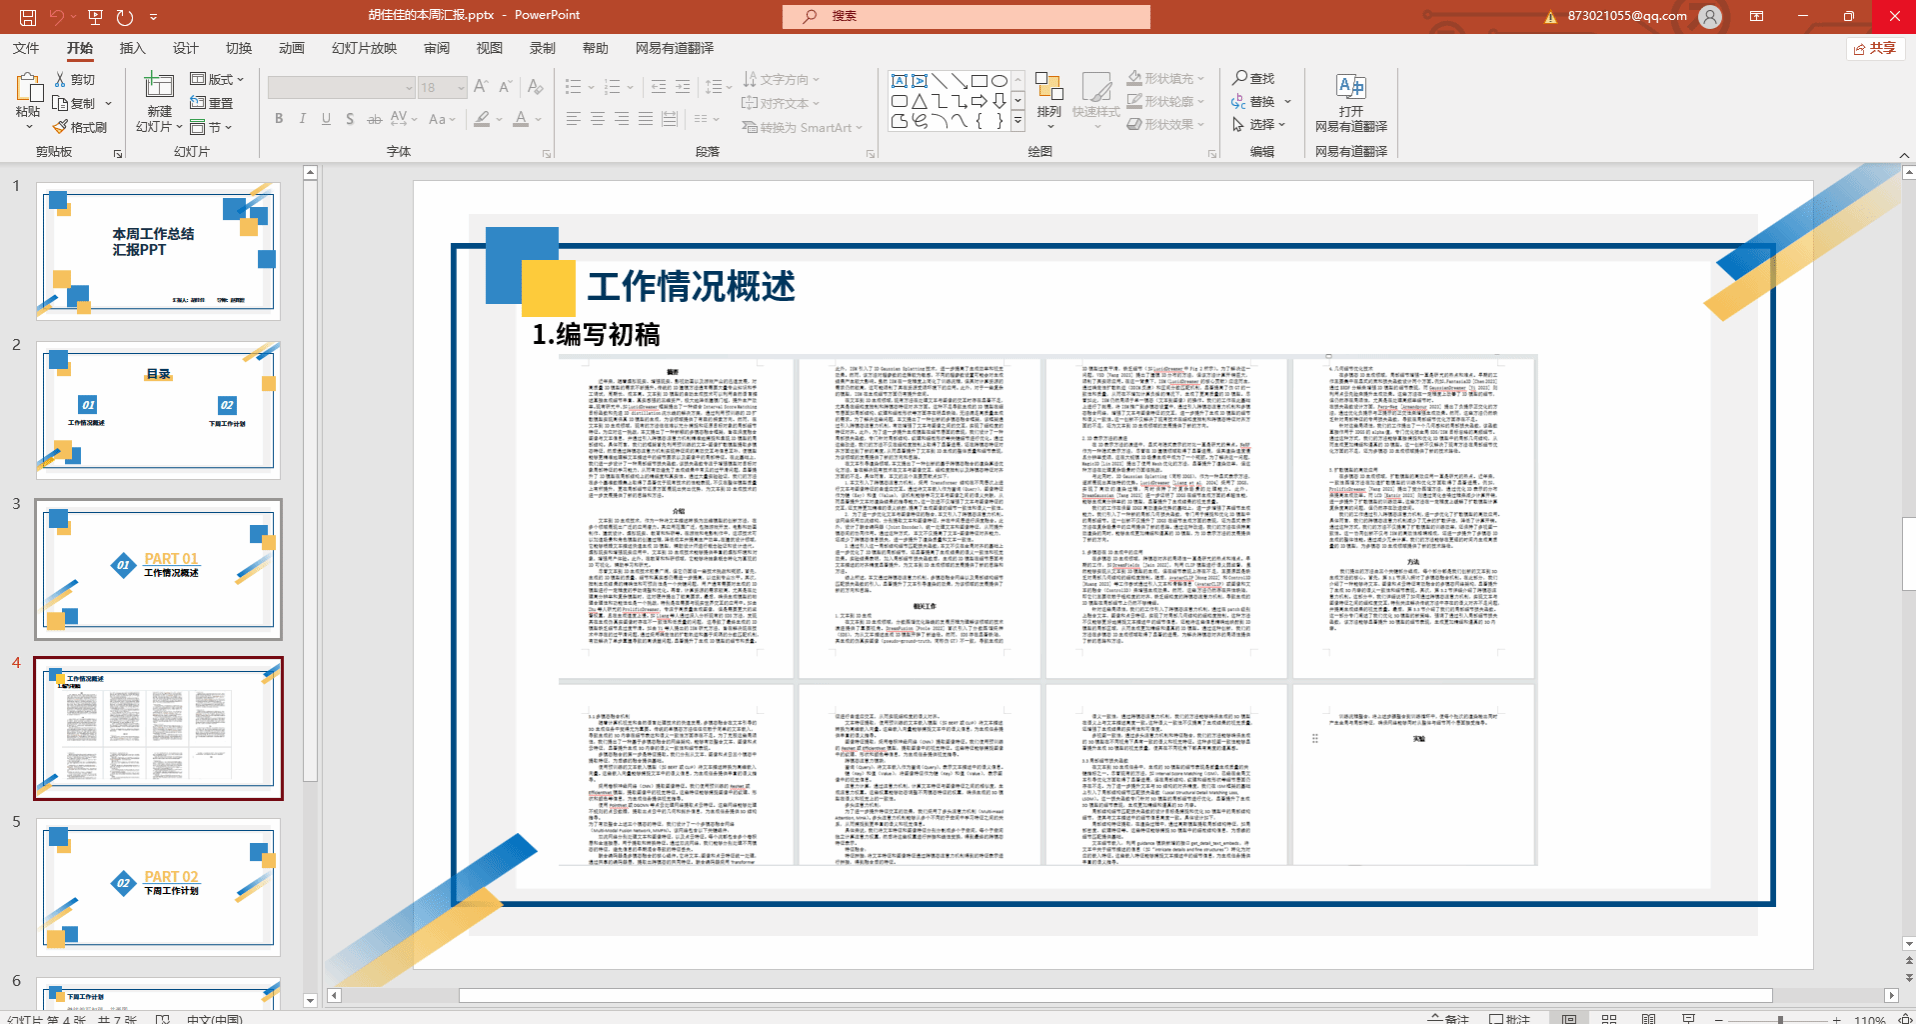Expand the shapes gallery More arrow
This screenshot has height=1024, width=1916.
pyautogui.click(x=1018, y=121)
